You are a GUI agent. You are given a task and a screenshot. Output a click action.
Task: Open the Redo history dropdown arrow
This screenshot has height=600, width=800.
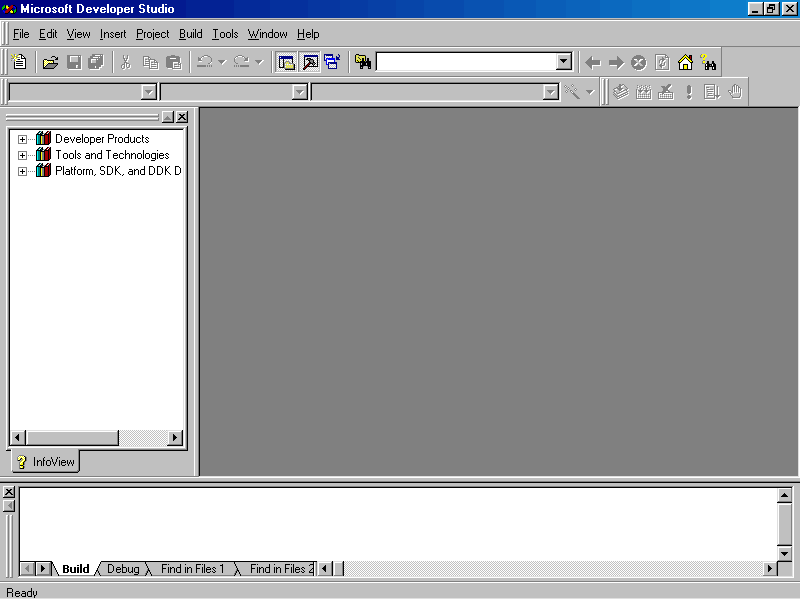[259, 63]
